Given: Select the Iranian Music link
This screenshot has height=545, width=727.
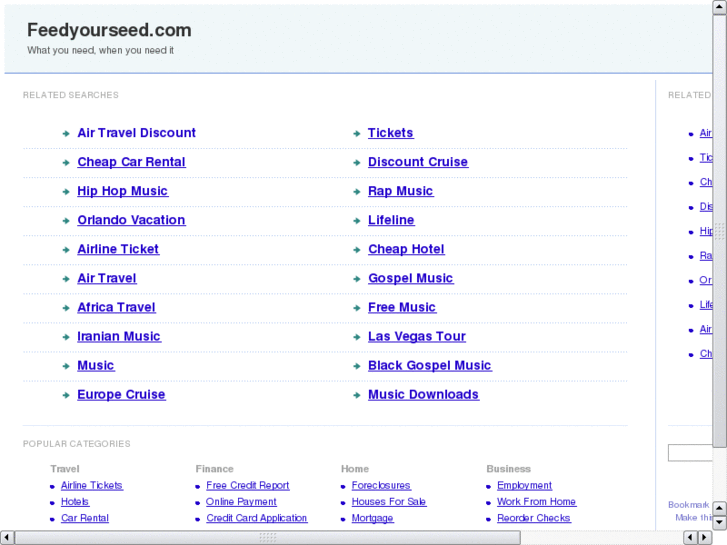Looking at the screenshot, I should coord(119,336).
